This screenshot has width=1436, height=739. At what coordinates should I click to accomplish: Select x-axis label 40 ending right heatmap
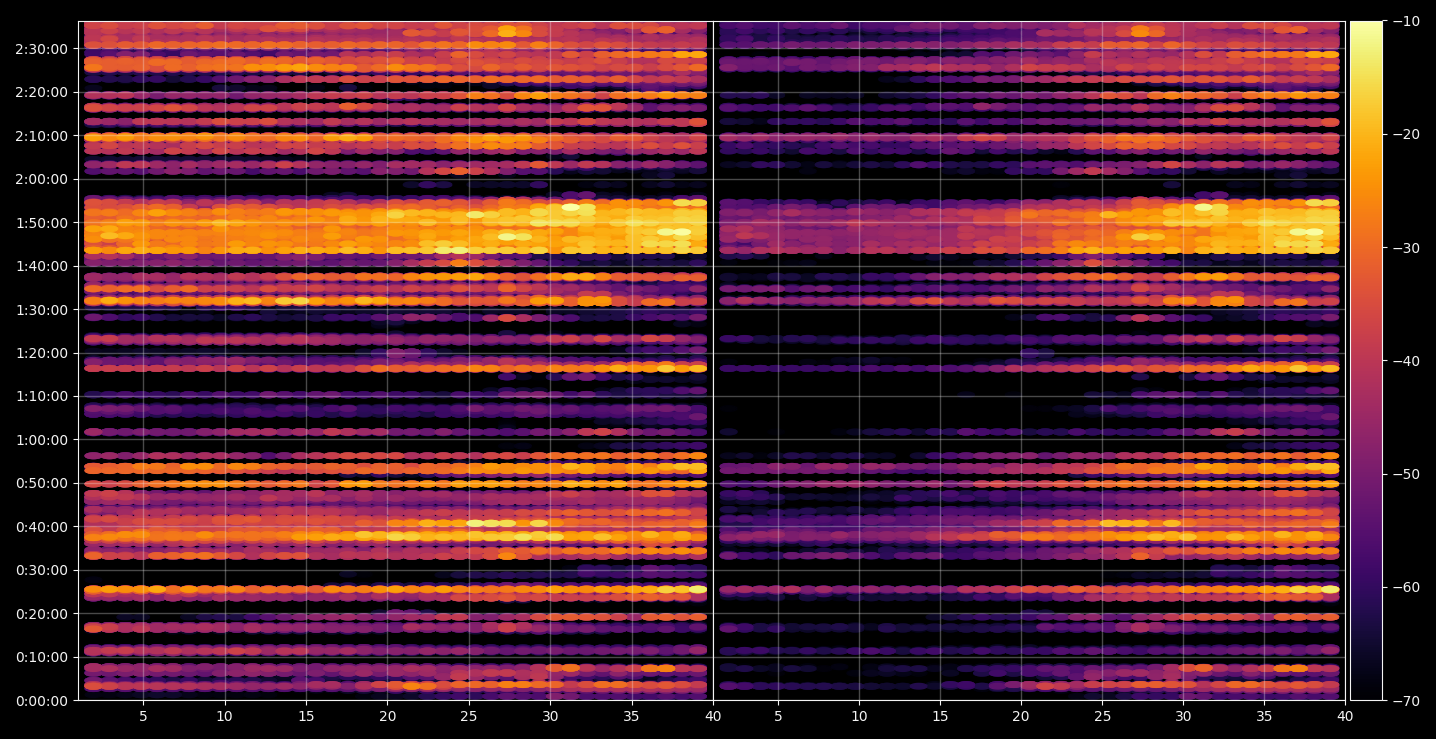tap(1346, 716)
